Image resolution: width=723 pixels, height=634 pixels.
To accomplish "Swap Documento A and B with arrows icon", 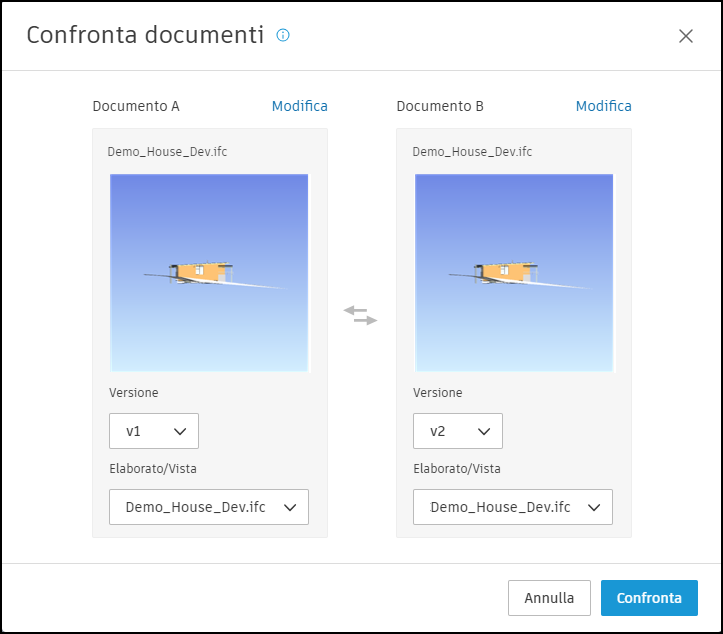I will pos(361,315).
